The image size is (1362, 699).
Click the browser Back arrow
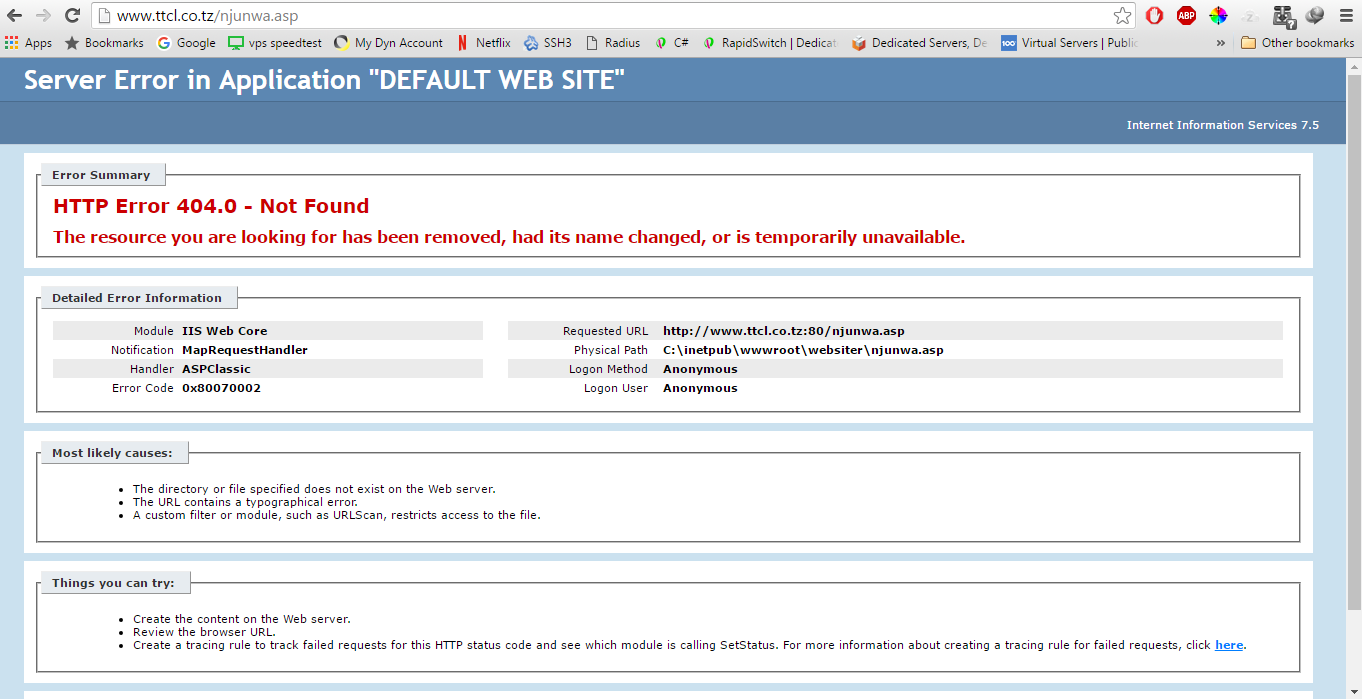(14, 16)
